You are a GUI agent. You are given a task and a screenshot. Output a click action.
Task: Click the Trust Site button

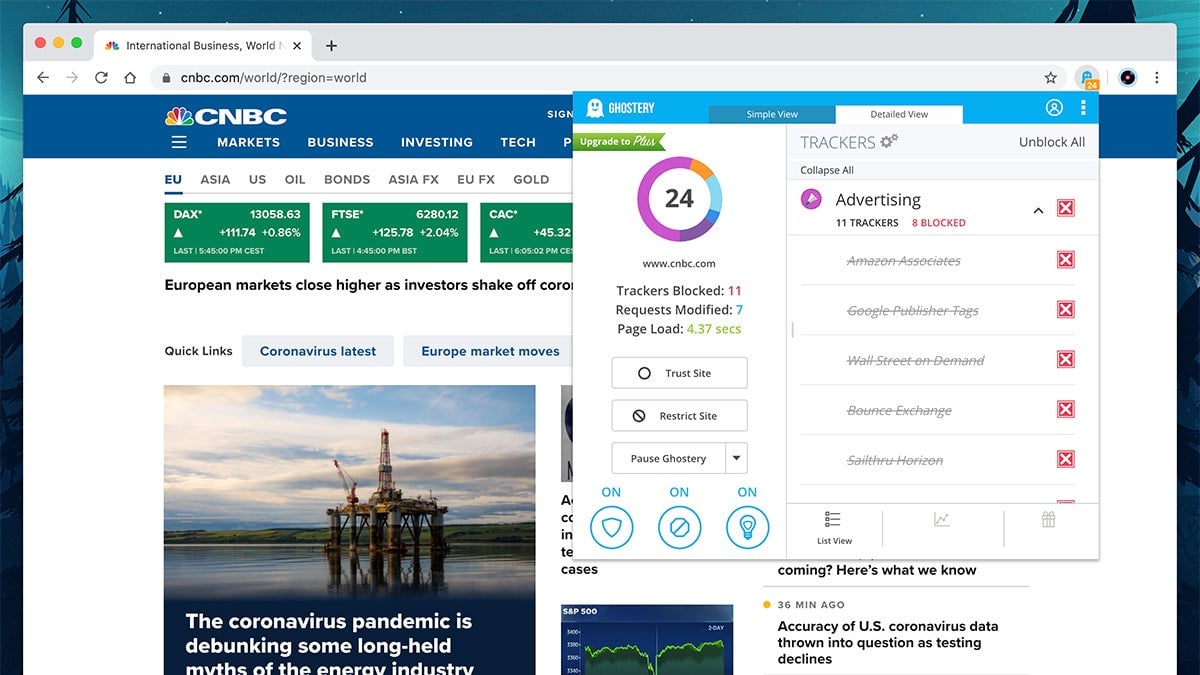pyautogui.click(x=679, y=373)
